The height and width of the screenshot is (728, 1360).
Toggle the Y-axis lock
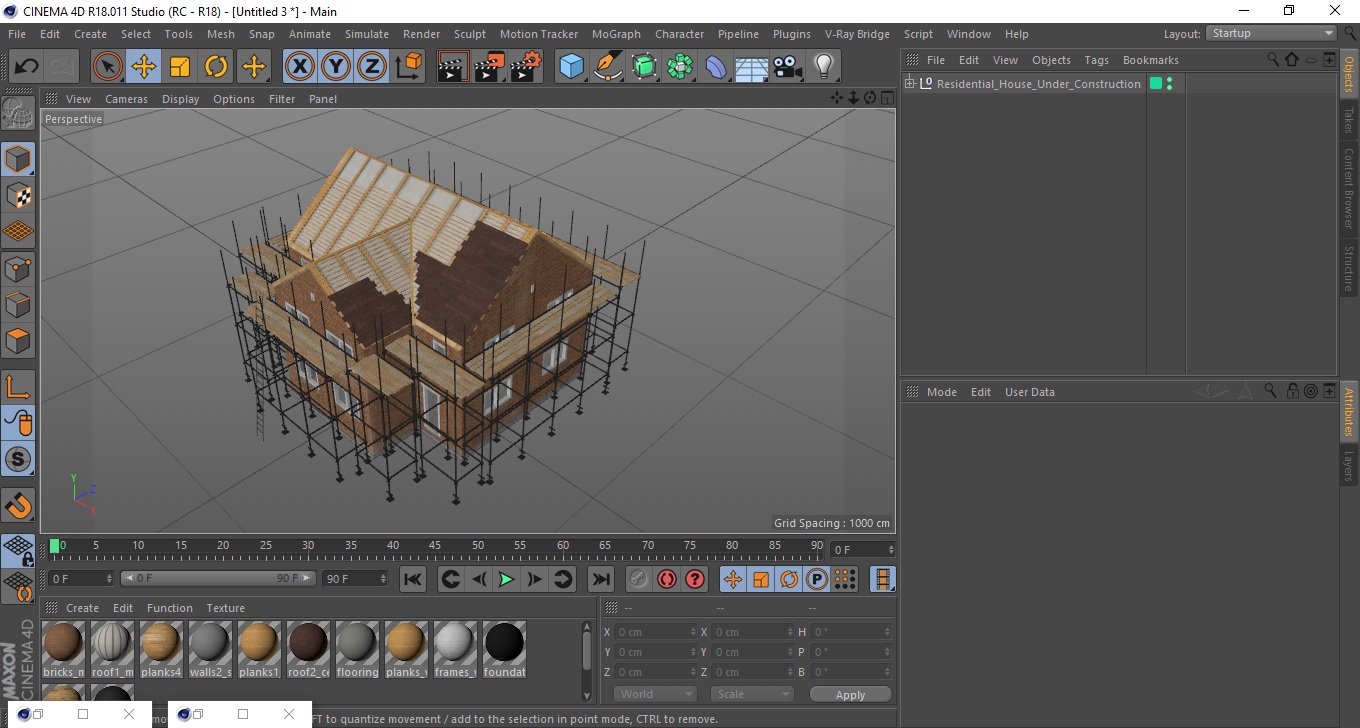click(336, 67)
